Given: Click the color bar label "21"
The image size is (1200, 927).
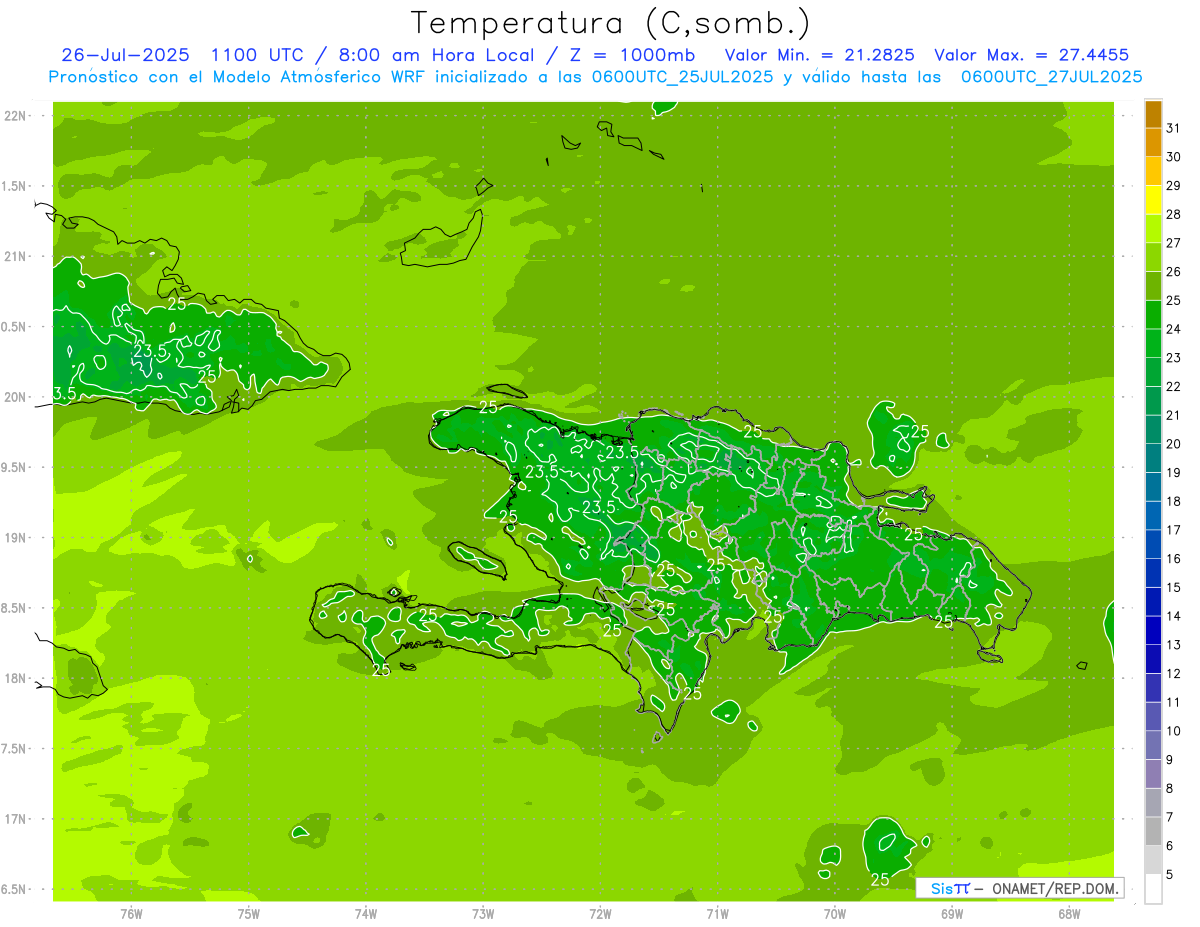Looking at the screenshot, I should (x=1174, y=415).
